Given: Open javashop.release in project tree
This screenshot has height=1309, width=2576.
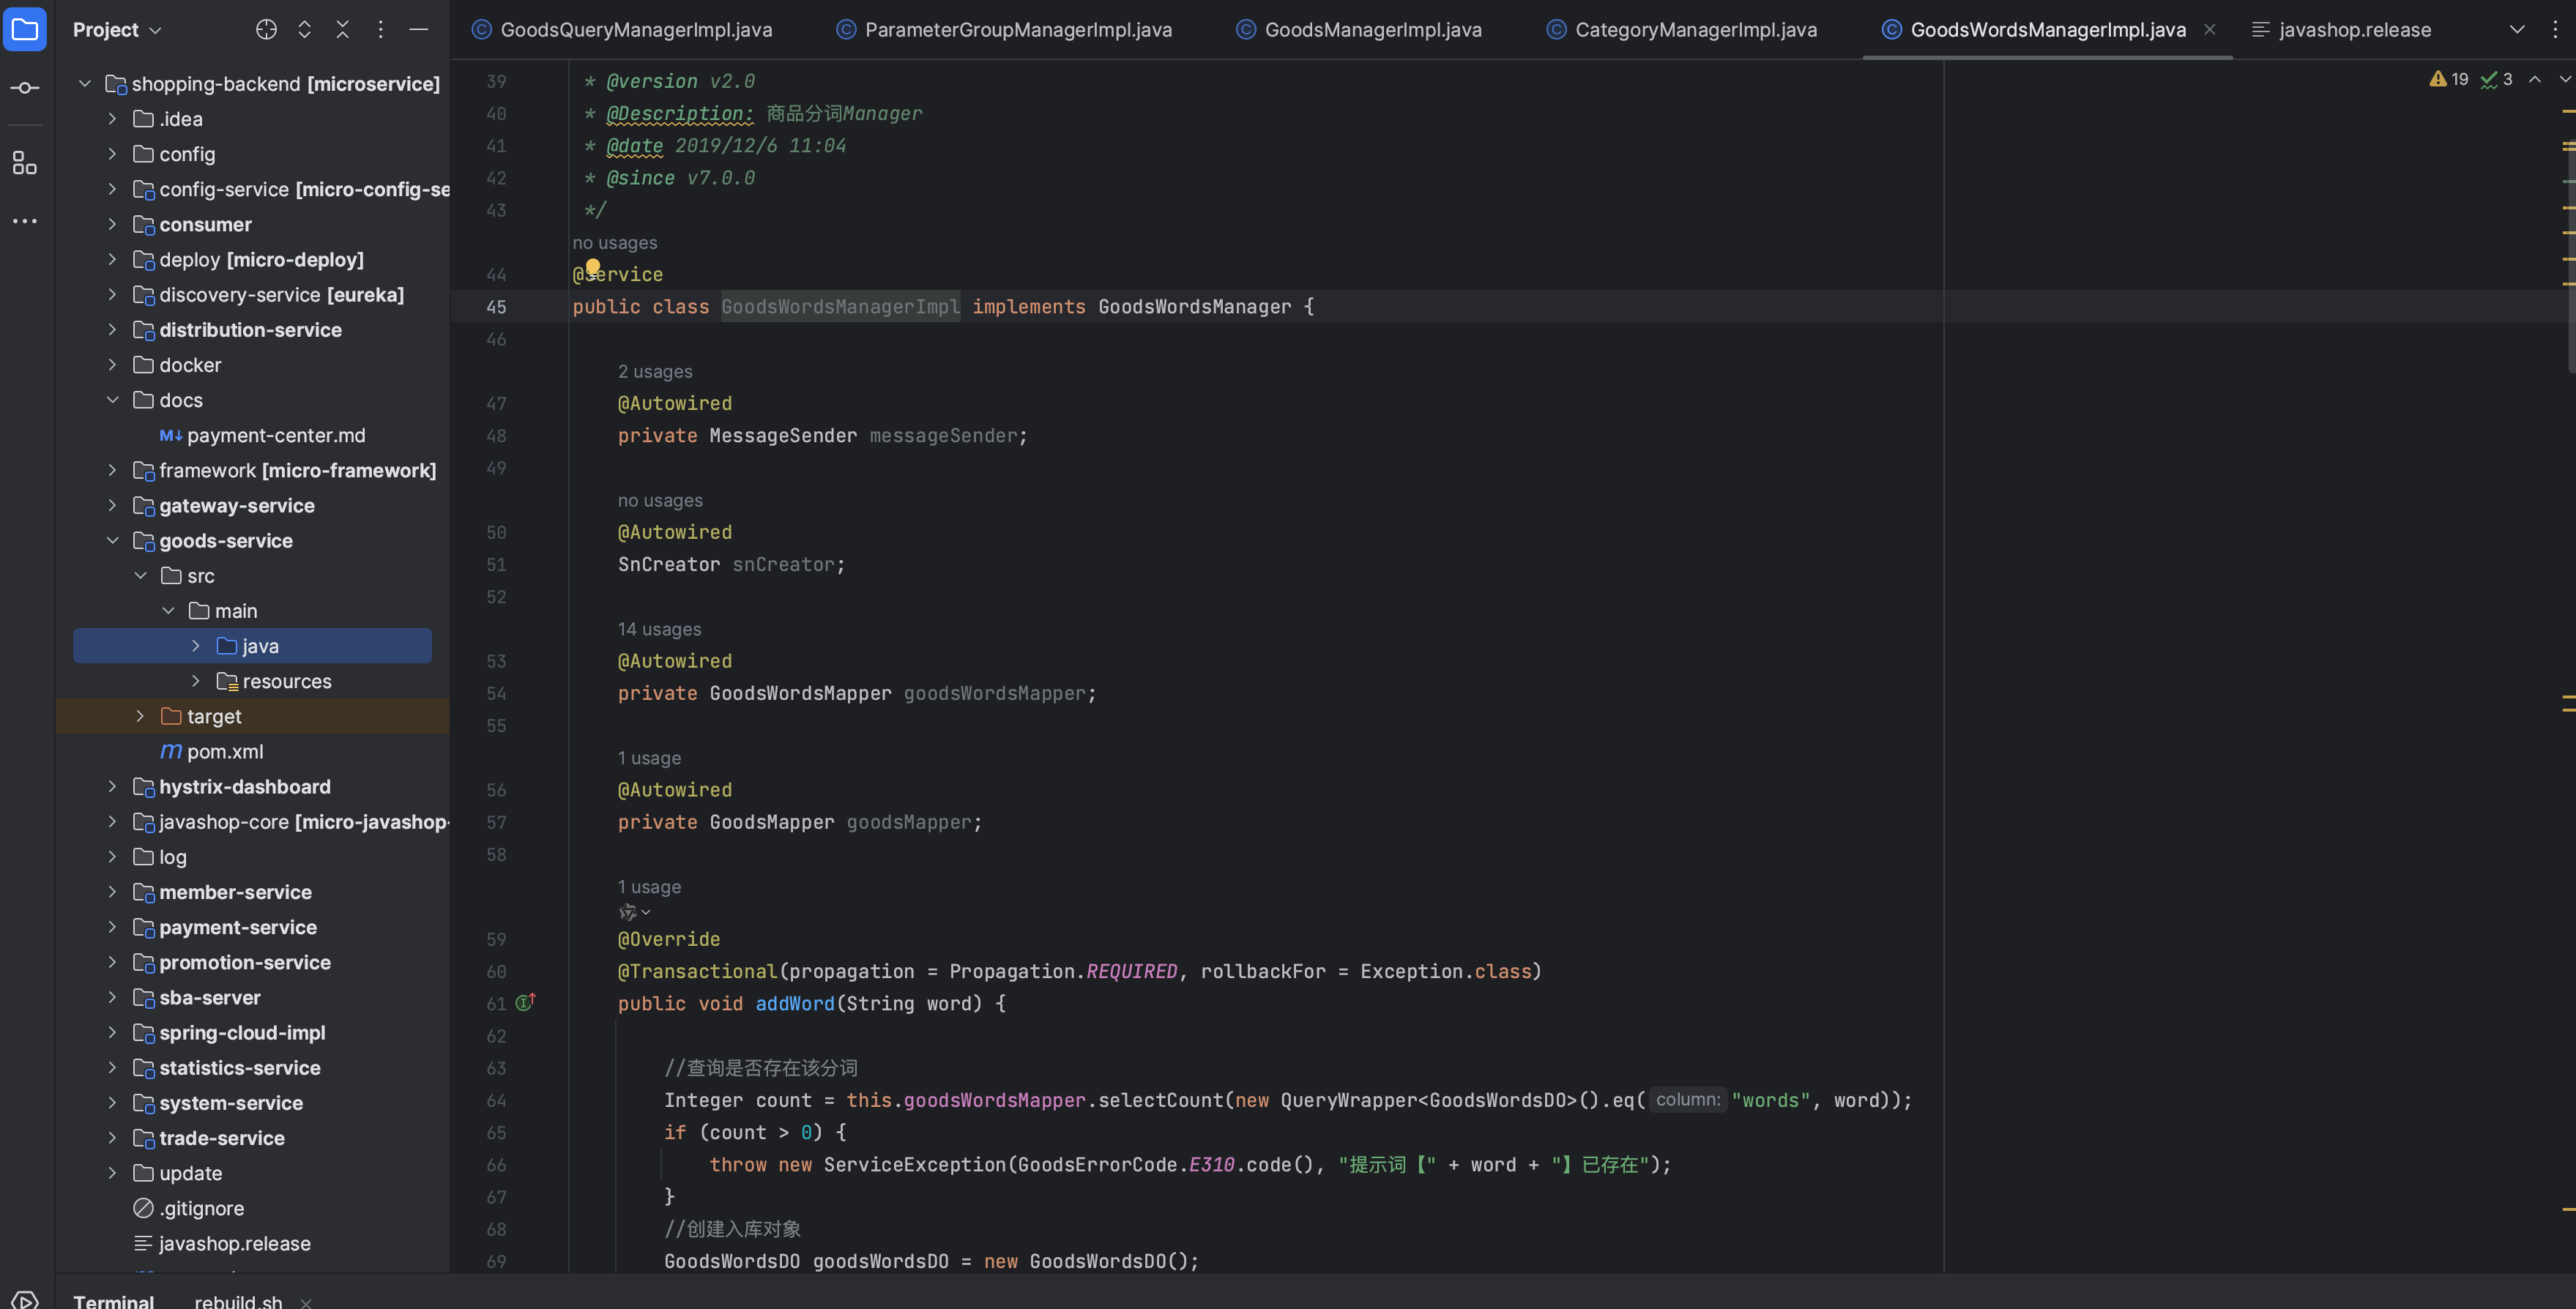Looking at the screenshot, I should pos(235,1243).
